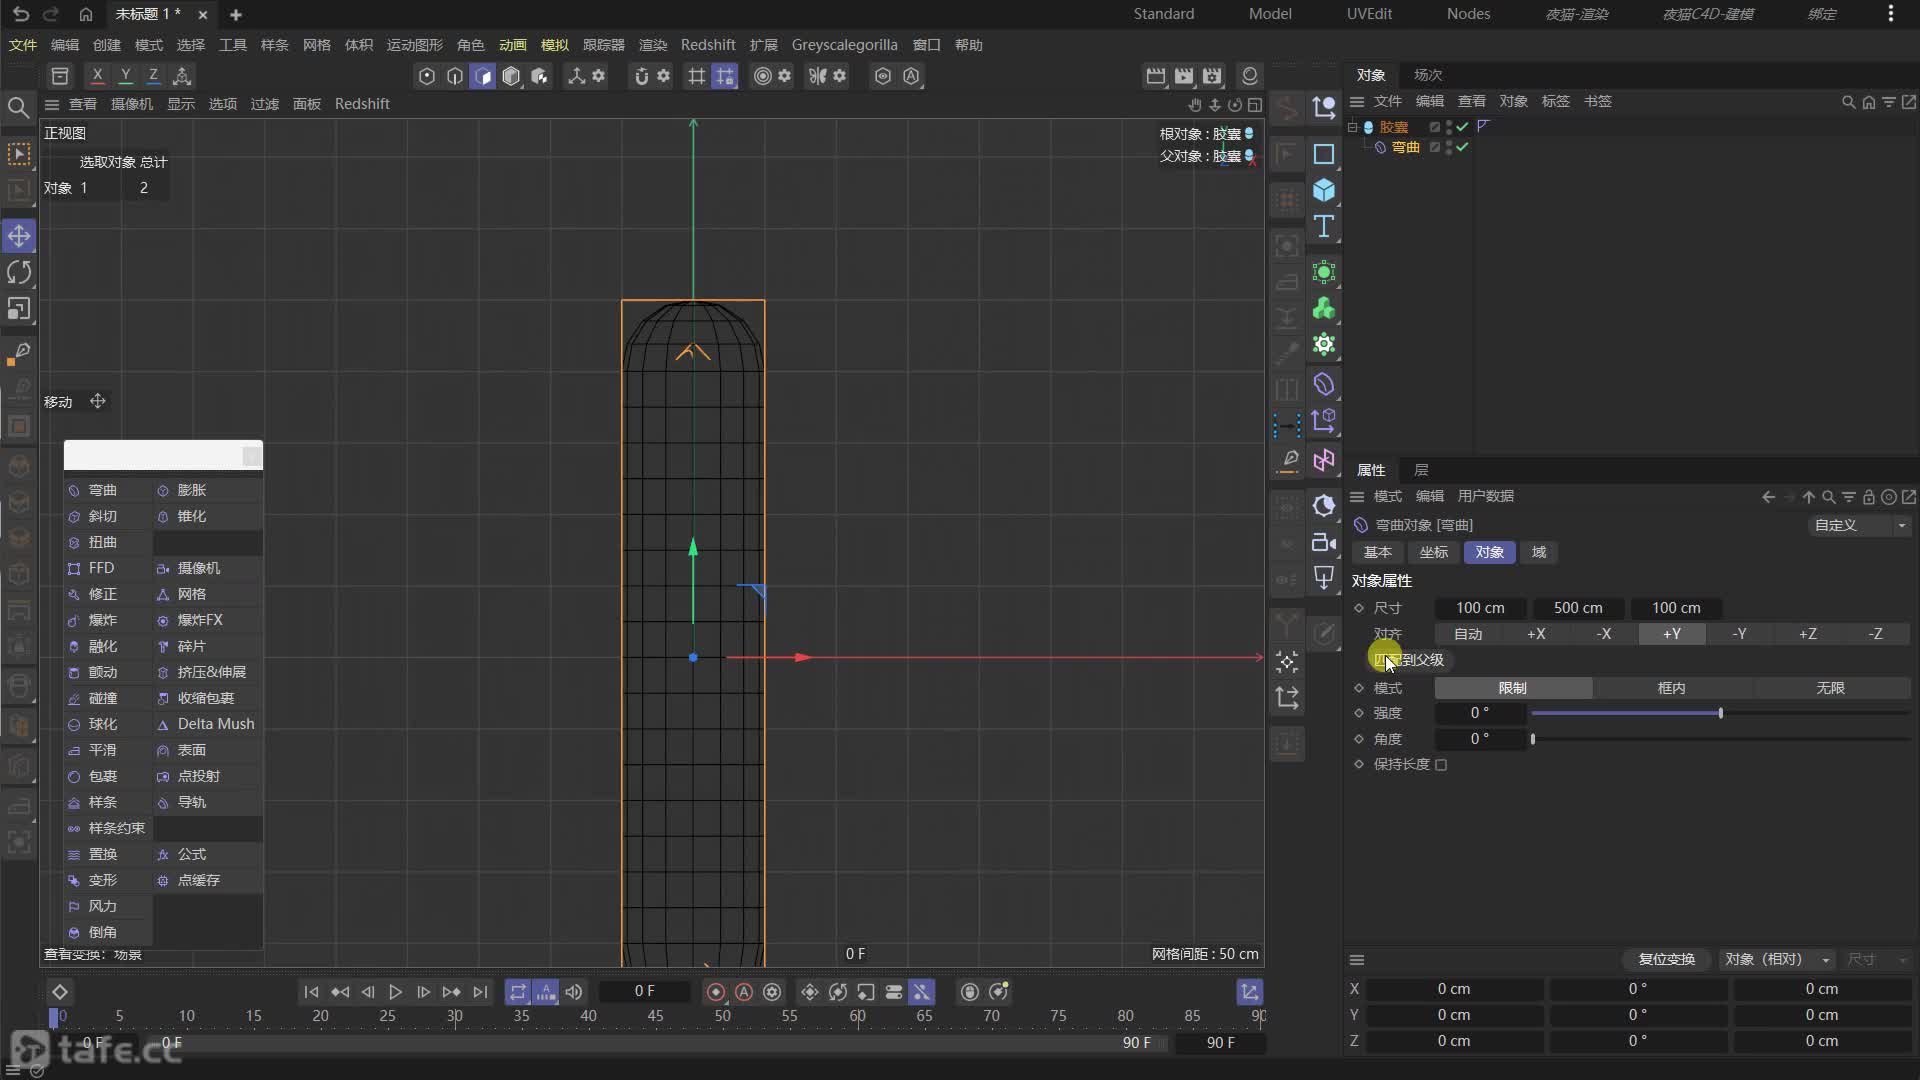This screenshot has width=1920, height=1080.
Task: Click the 自动 alignment button
Action: pos(1468,634)
